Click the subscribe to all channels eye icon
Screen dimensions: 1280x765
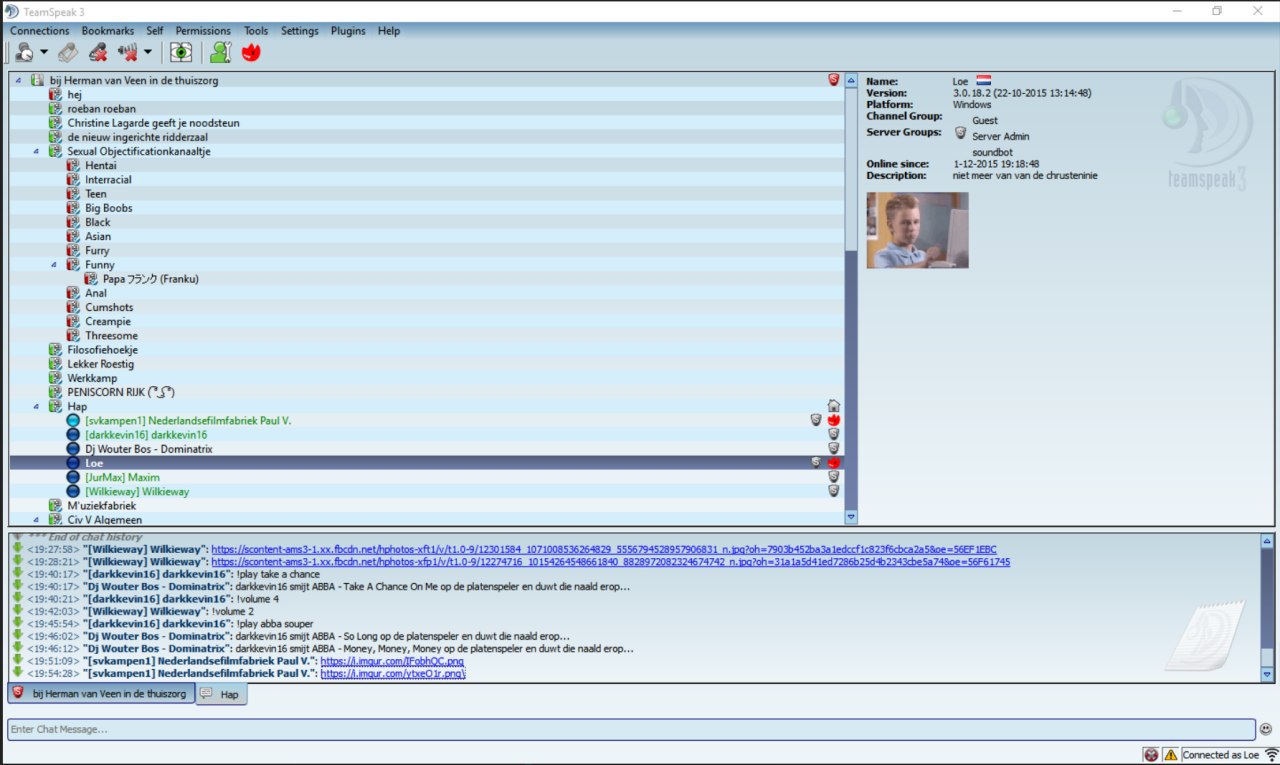tap(180, 53)
